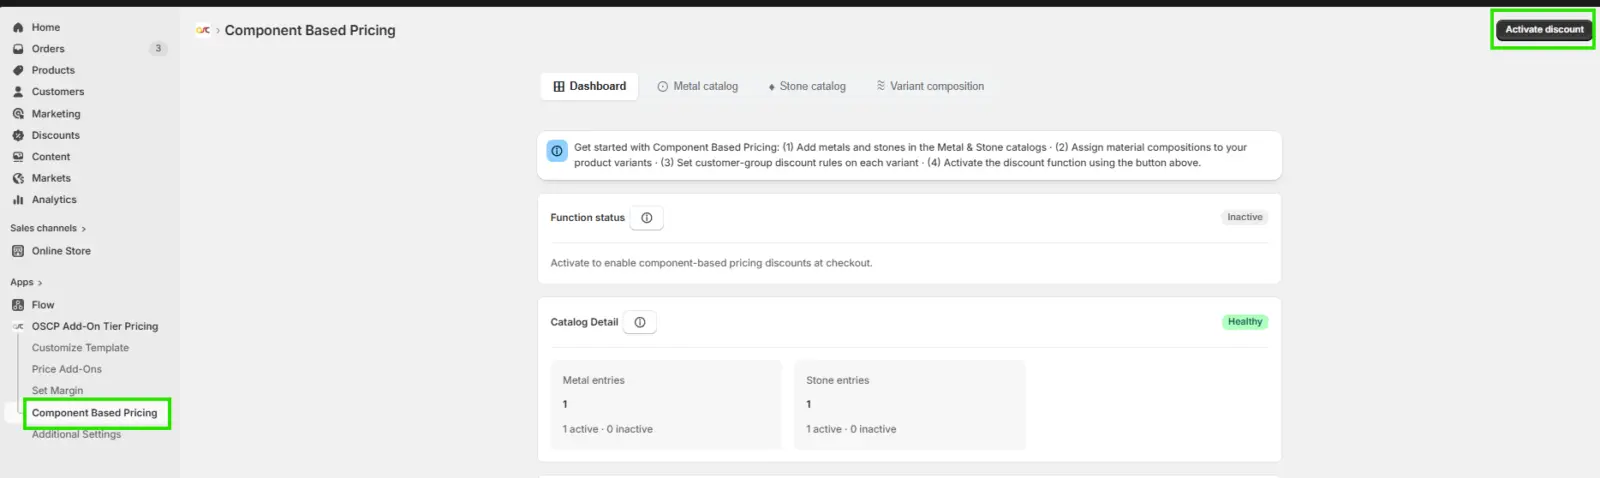Select Component Based Pricing submenu item

95,413
